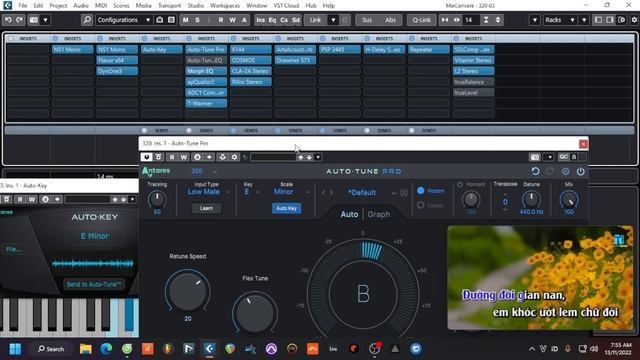640x360 pixels.
Task: Expand the Scale Minor dropdown
Action: [x=307, y=192]
